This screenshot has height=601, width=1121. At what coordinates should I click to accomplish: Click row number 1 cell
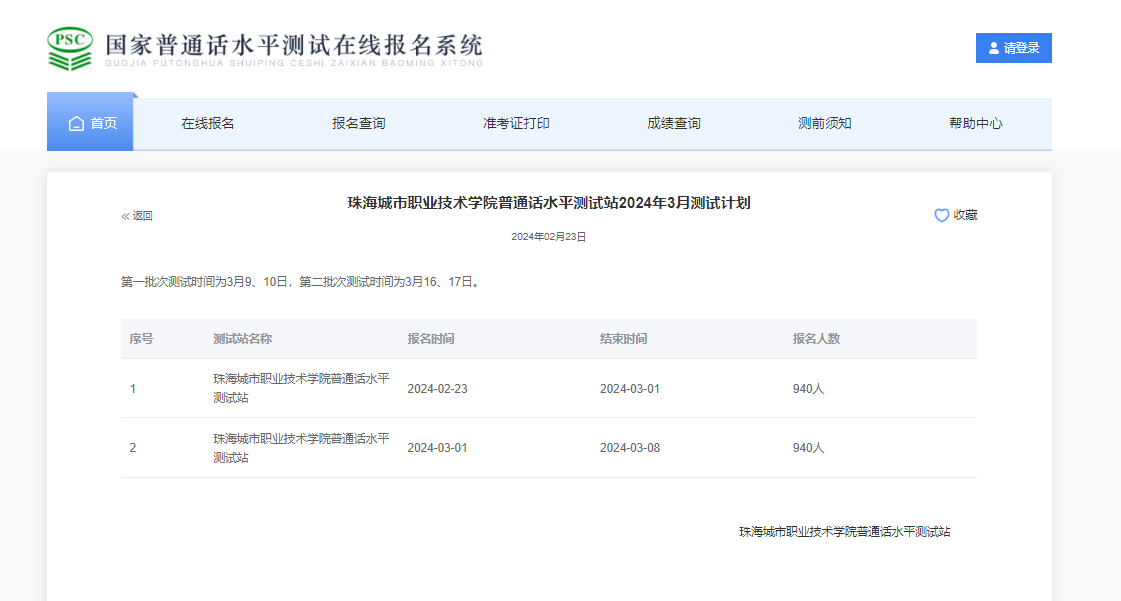pyautogui.click(x=133, y=389)
